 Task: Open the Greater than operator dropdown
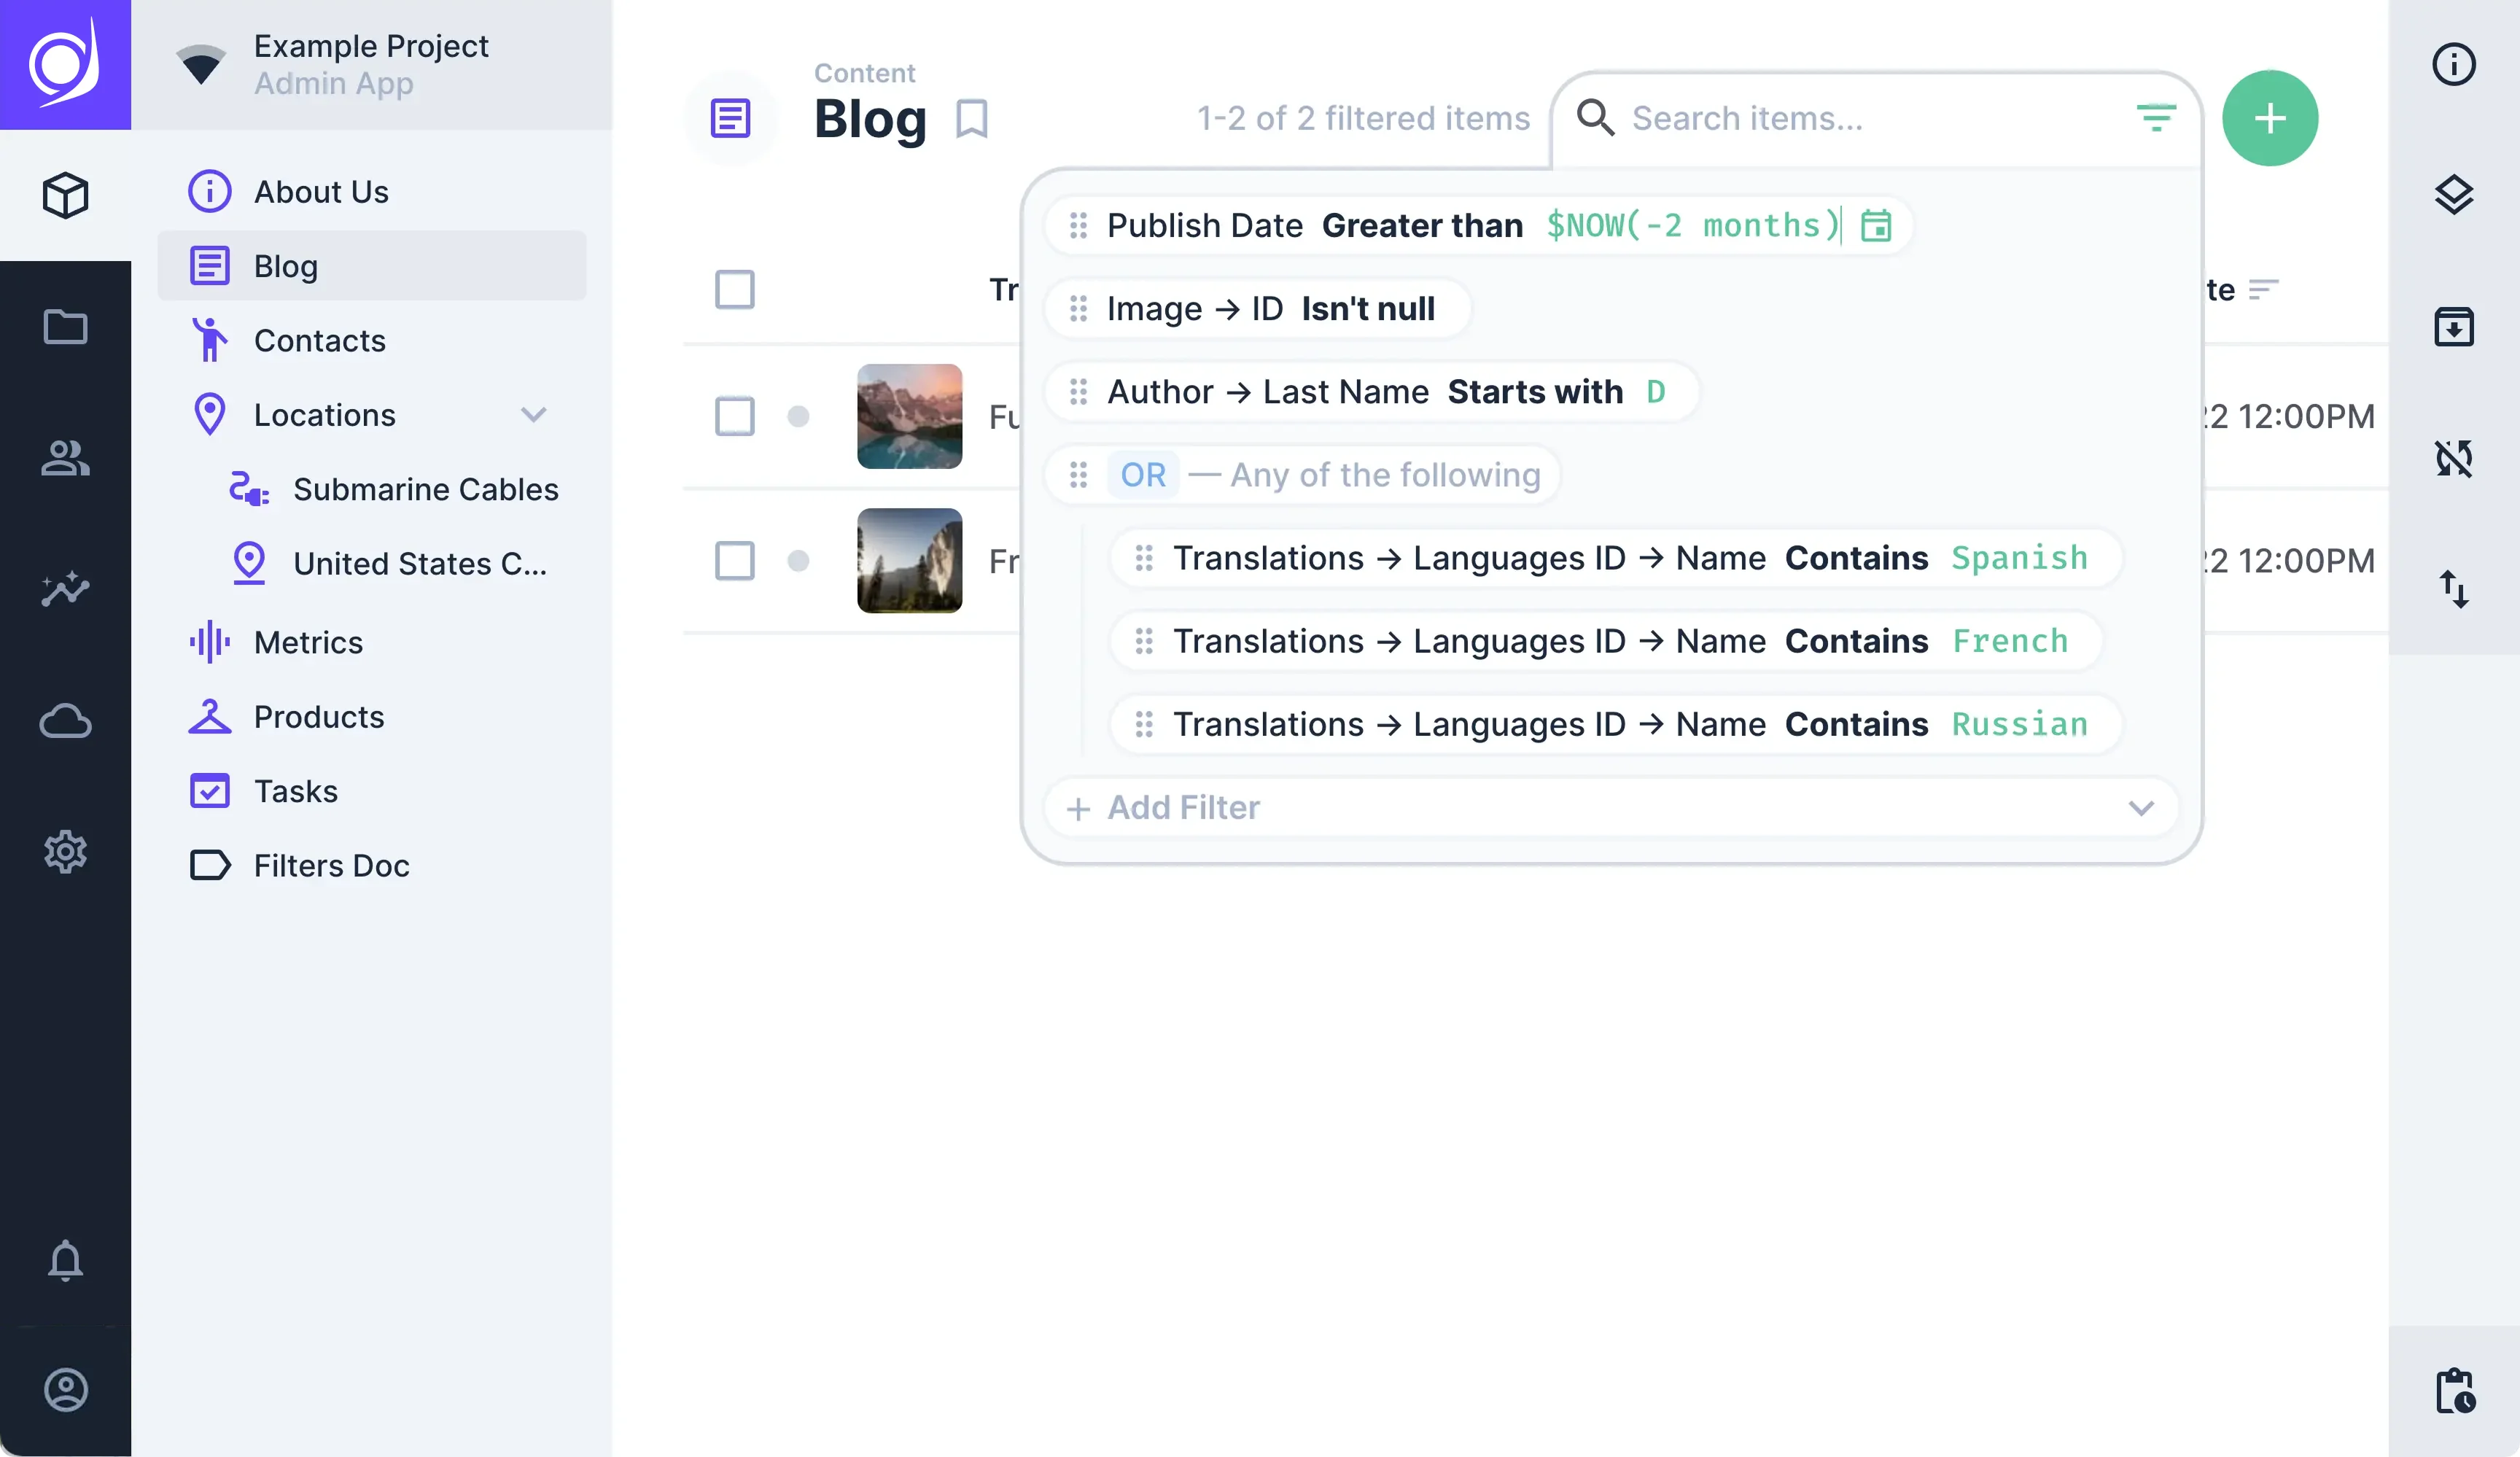pyautogui.click(x=1421, y=226)
